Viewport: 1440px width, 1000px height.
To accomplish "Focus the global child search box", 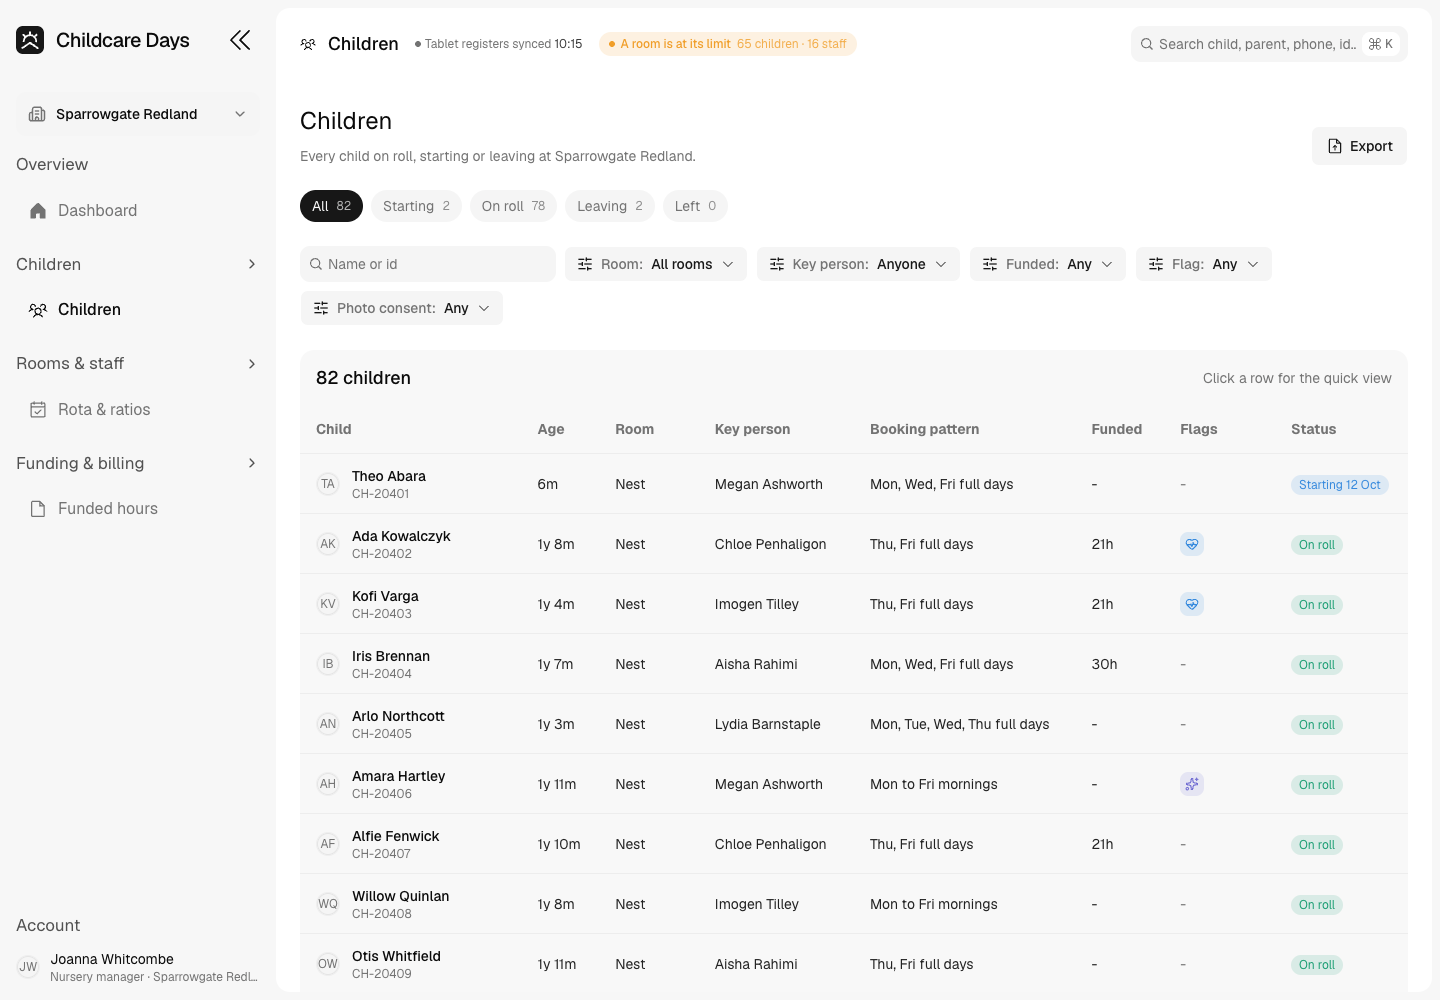I will (1269, 44).
